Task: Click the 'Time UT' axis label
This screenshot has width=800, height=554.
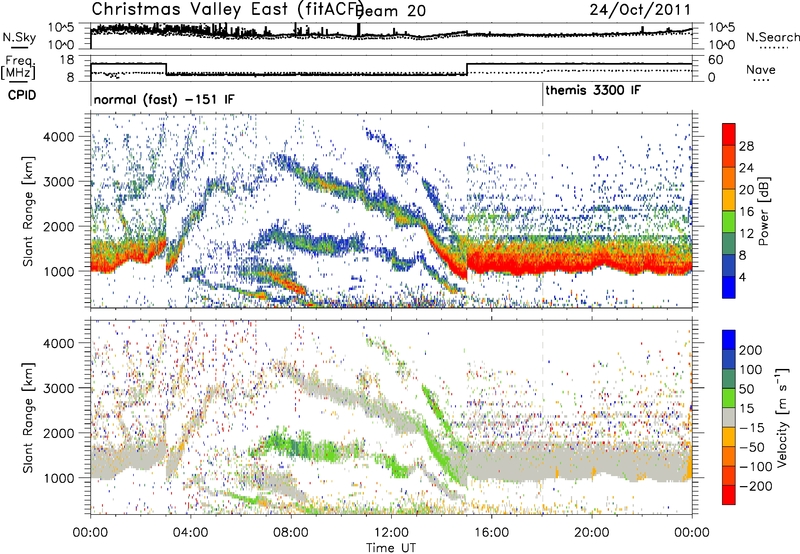Action: point(391,548)
